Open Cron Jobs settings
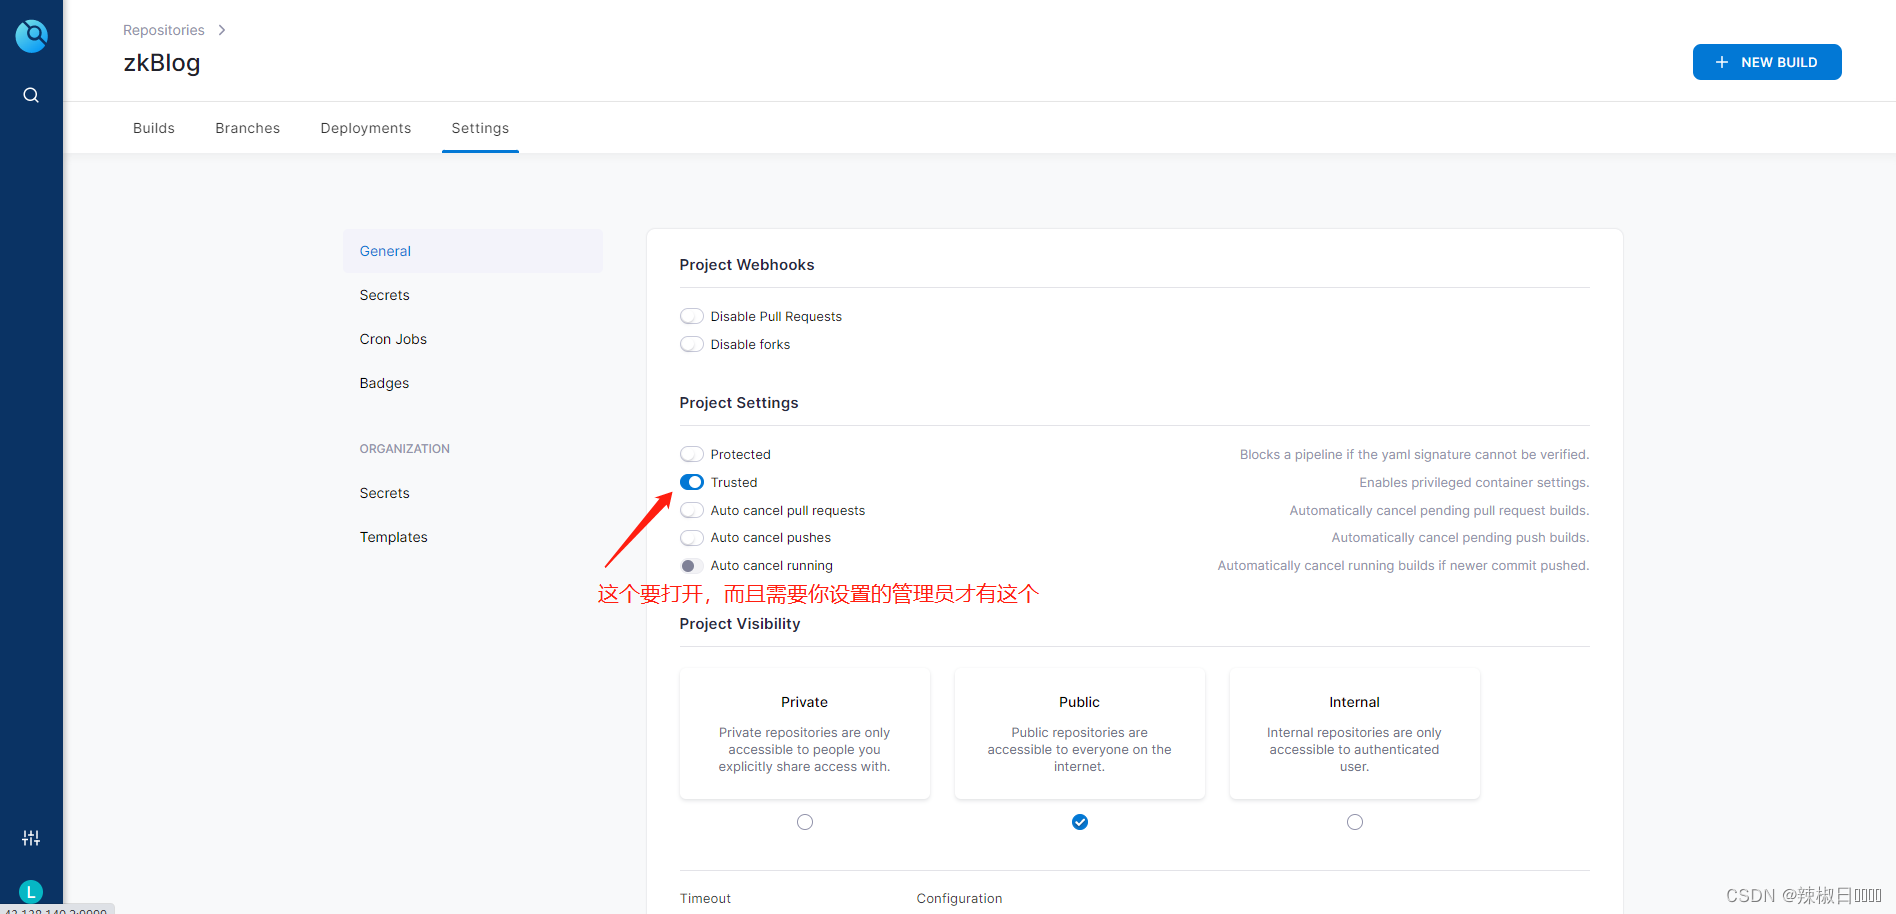 click(x=393, y=339)
